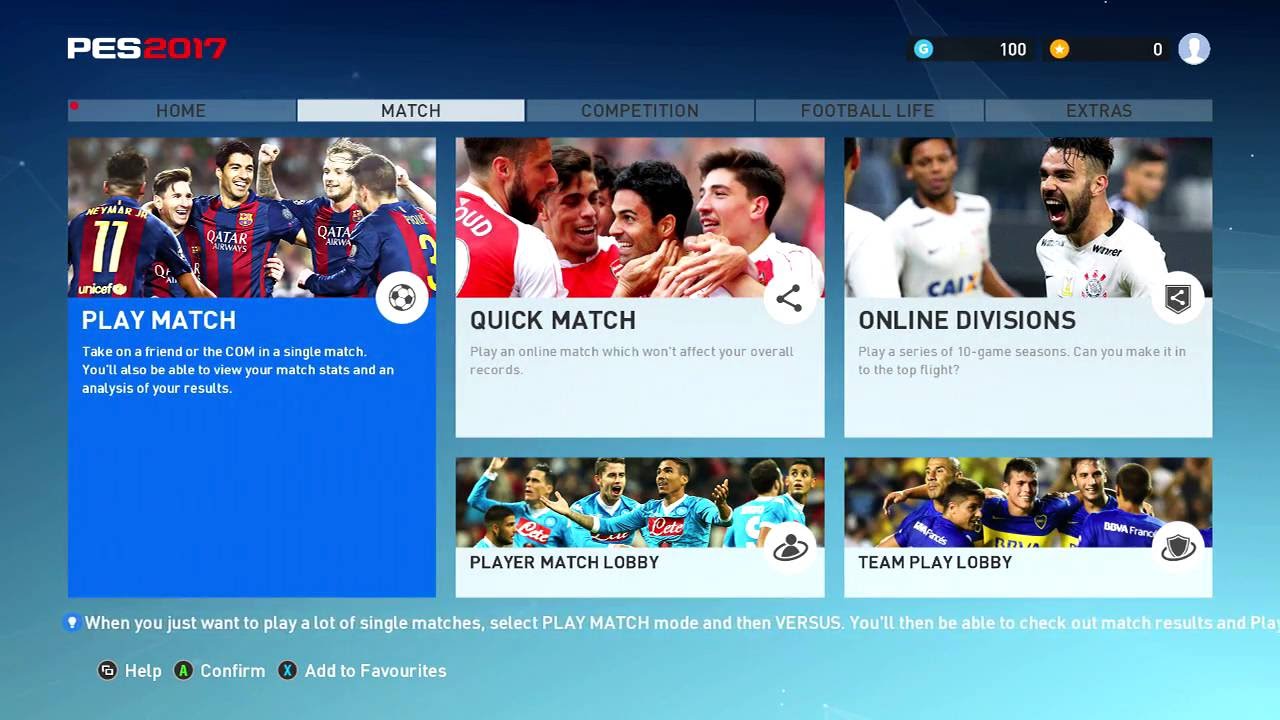
Task: Click the GP balance value 100
Action: [1013, 49]
